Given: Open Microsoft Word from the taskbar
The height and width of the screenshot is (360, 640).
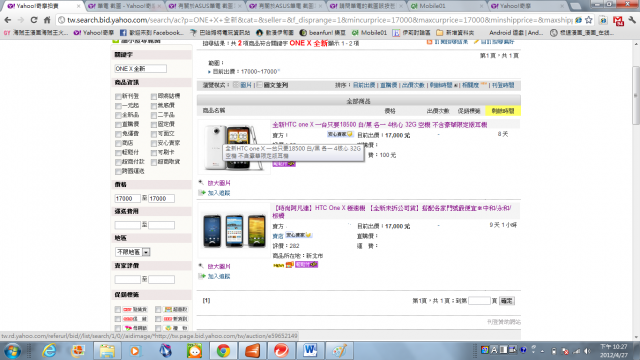Looking at the screenshot, I should pyautogui.click(x=310, y=351).
